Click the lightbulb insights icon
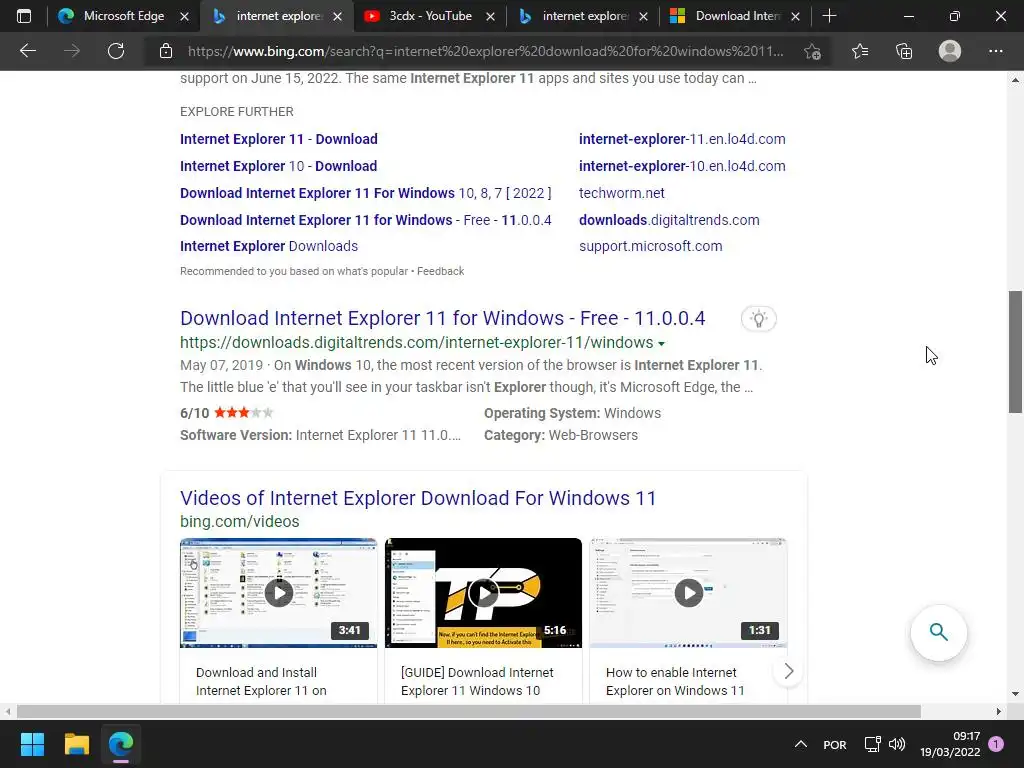Image resolution: width=1024 pixels, height=768 pixels. (x=758, y=319)
